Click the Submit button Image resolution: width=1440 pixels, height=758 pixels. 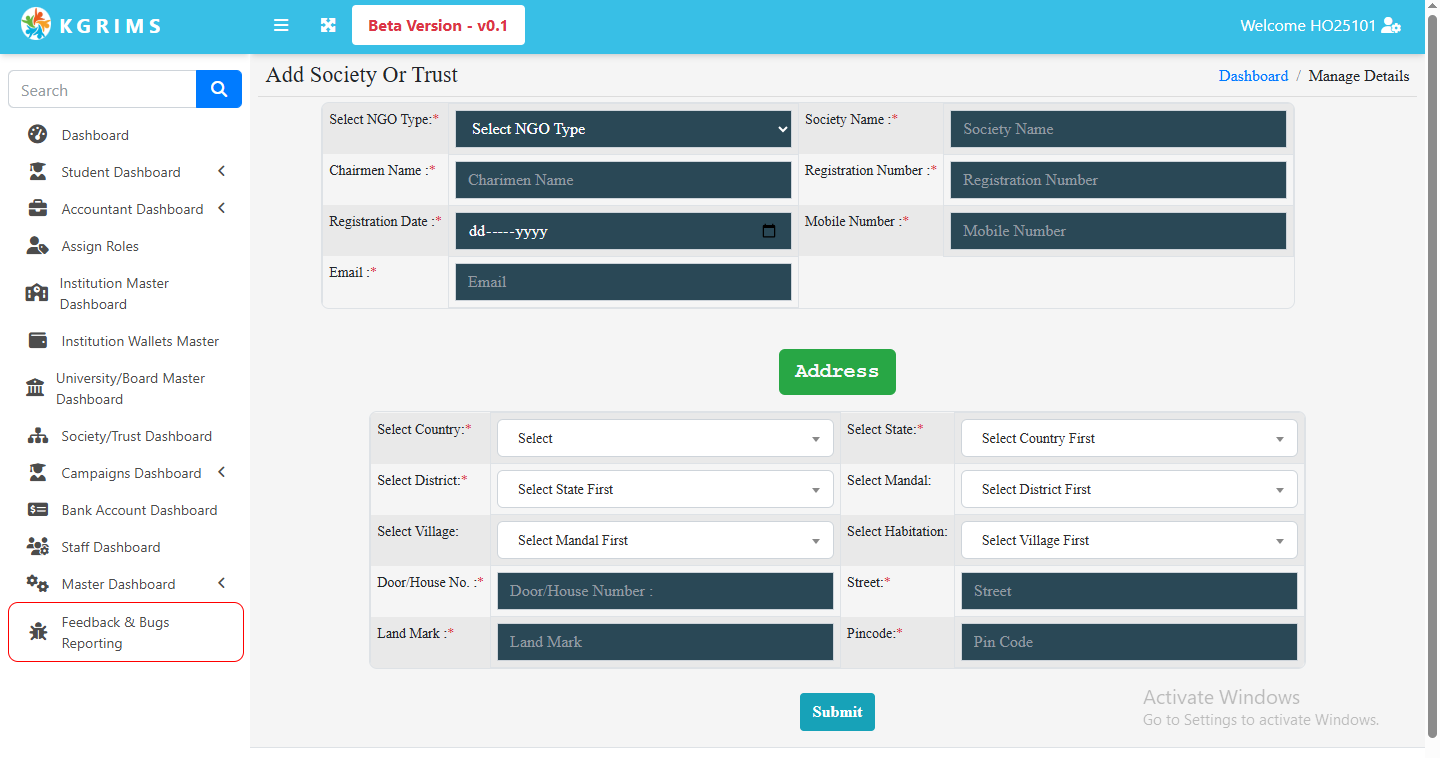pos(837,712)
